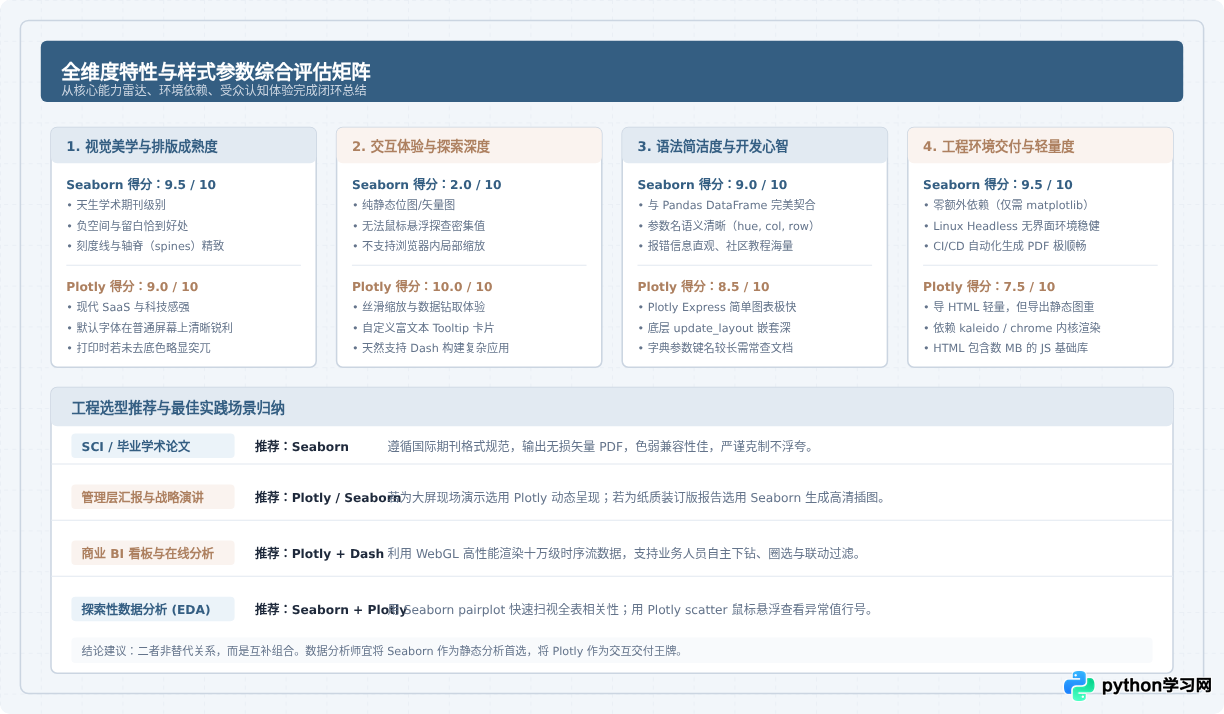Select the "管理层汇报与战略演讲" scenario tag

153,497
